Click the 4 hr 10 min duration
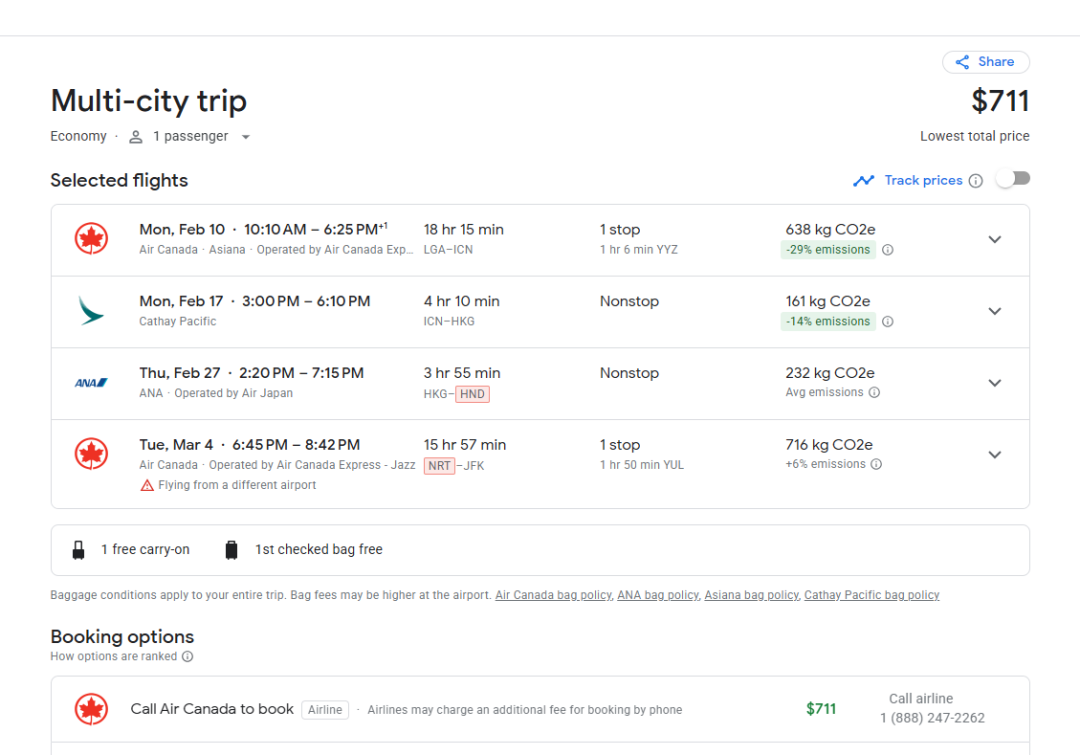The image size is (1080, 755). click(461, 301)
